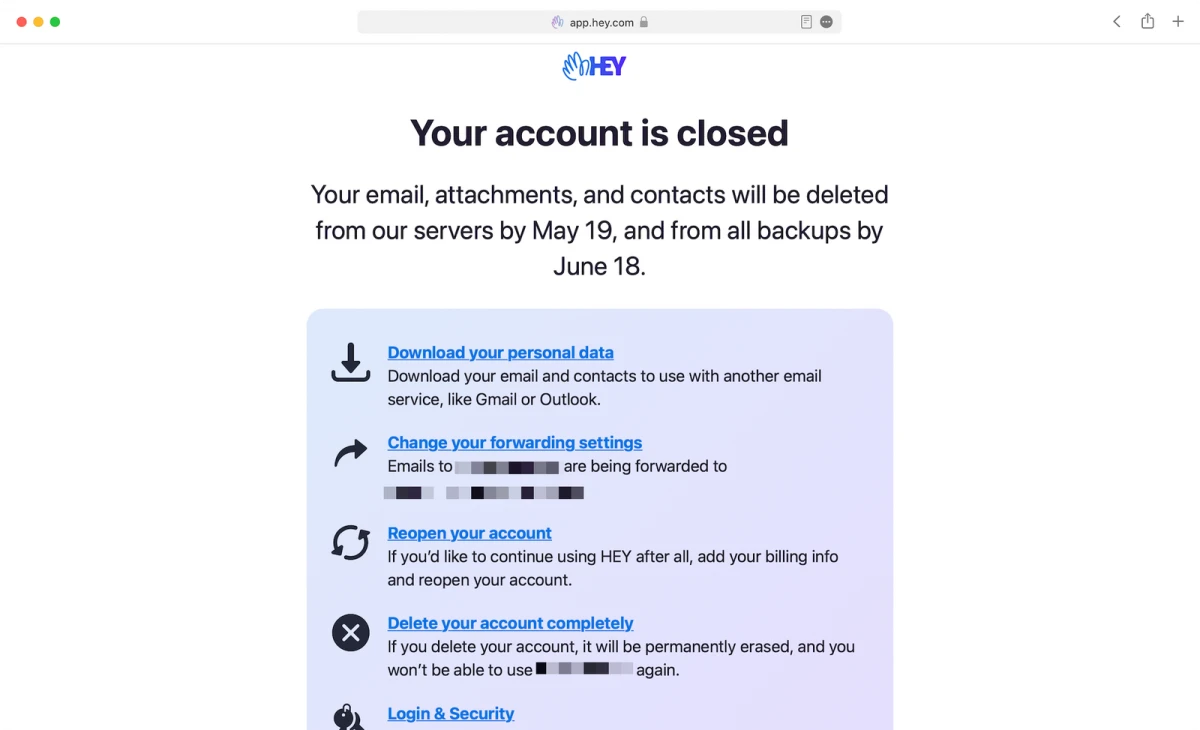Open the Login & Security link
This screenshot has width=1200, height=730.
tap(450, 713)
